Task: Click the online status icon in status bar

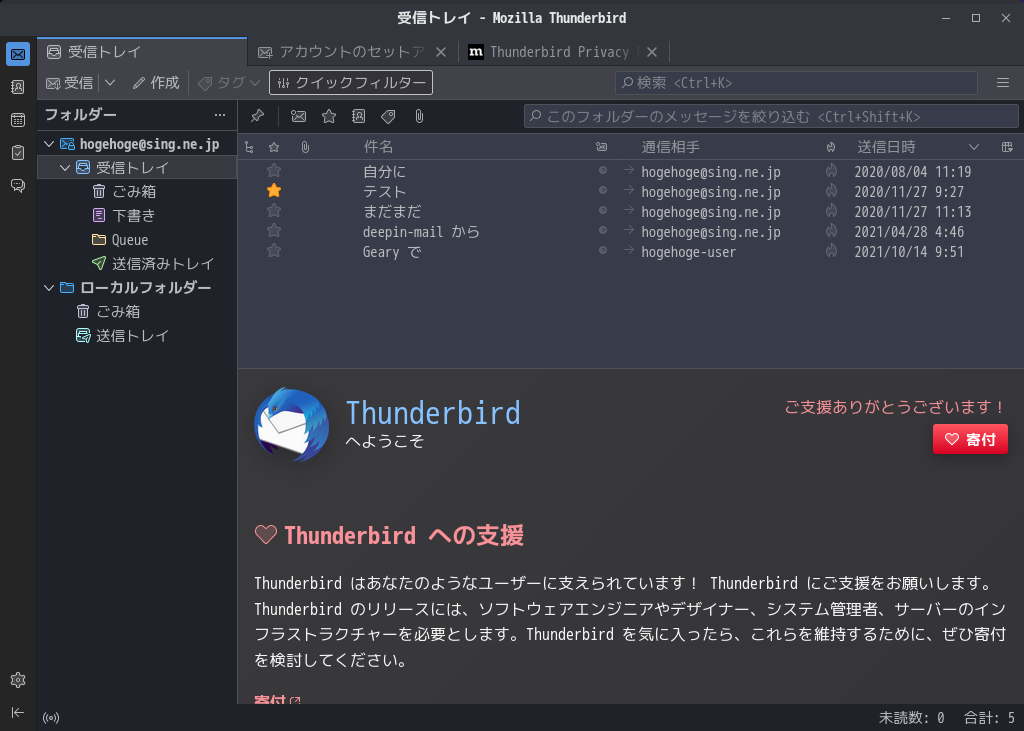Action: pyautogui.click(x=51, y=718)
